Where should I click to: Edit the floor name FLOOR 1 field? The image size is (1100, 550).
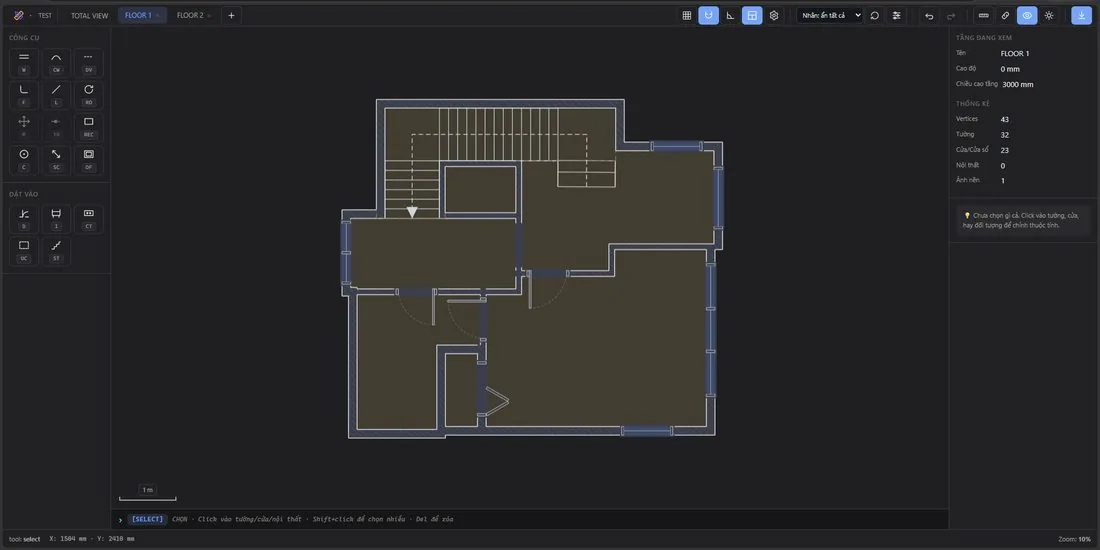1015,53
